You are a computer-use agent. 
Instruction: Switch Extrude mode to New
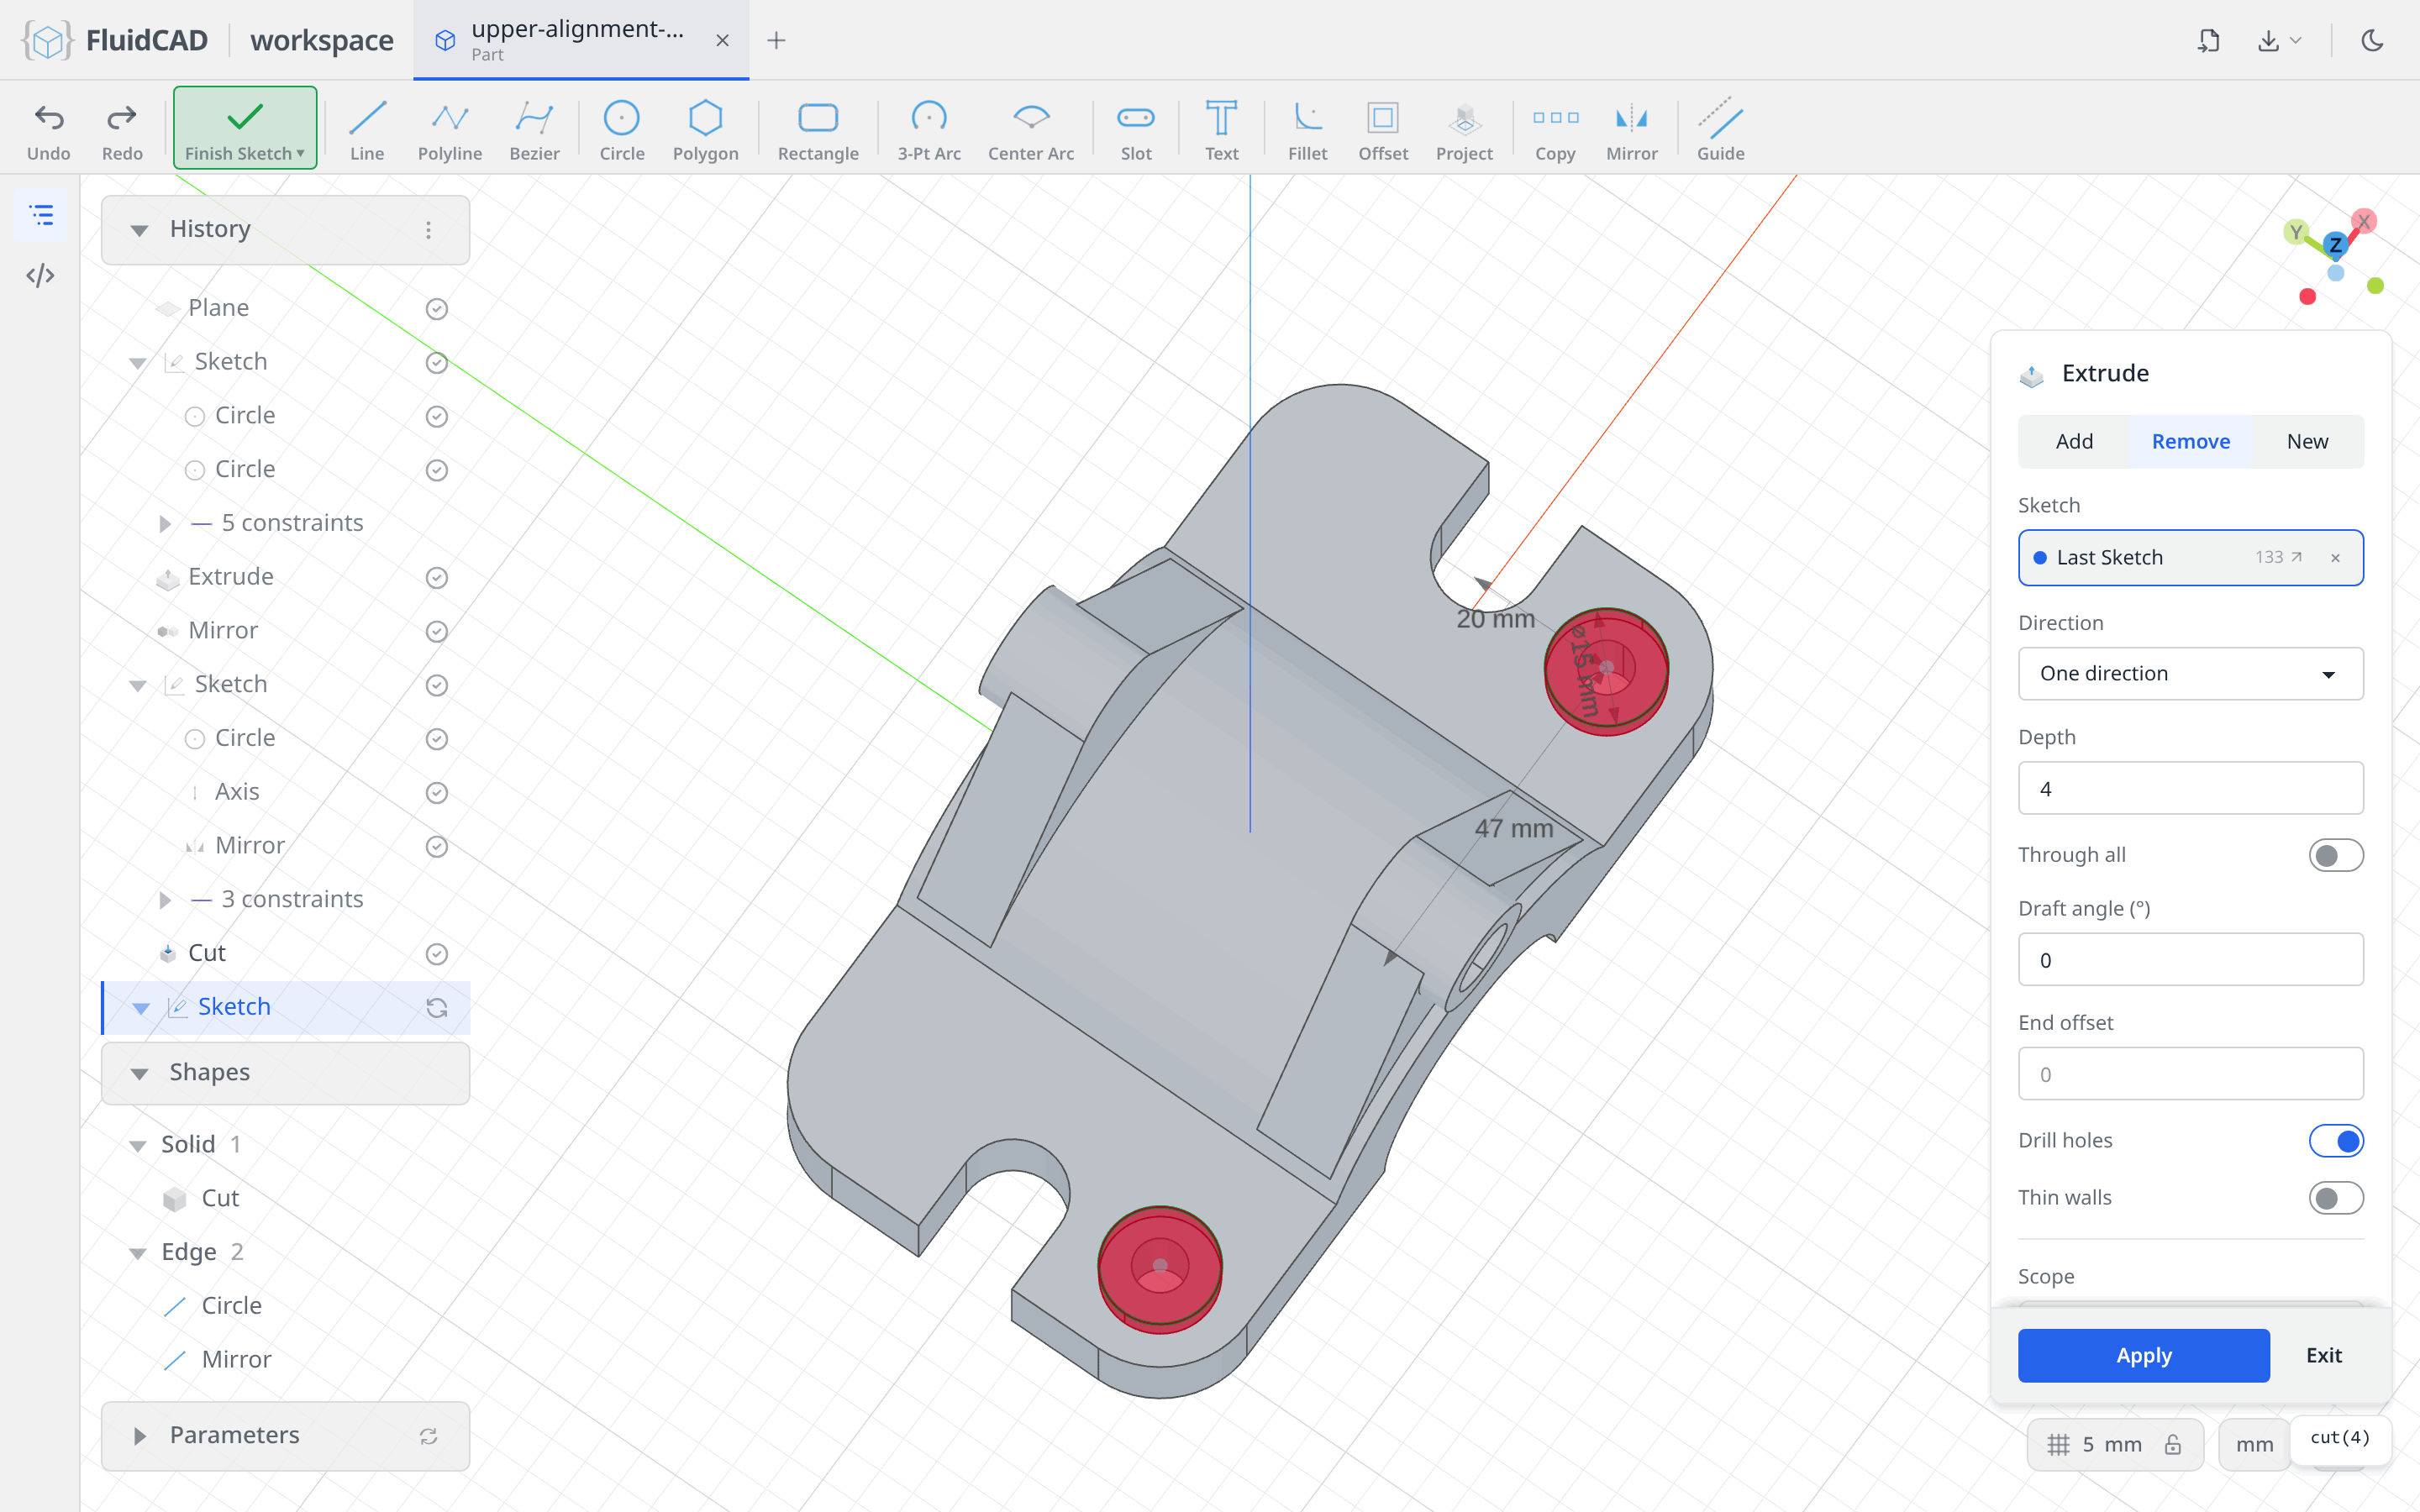(2307, 441)
